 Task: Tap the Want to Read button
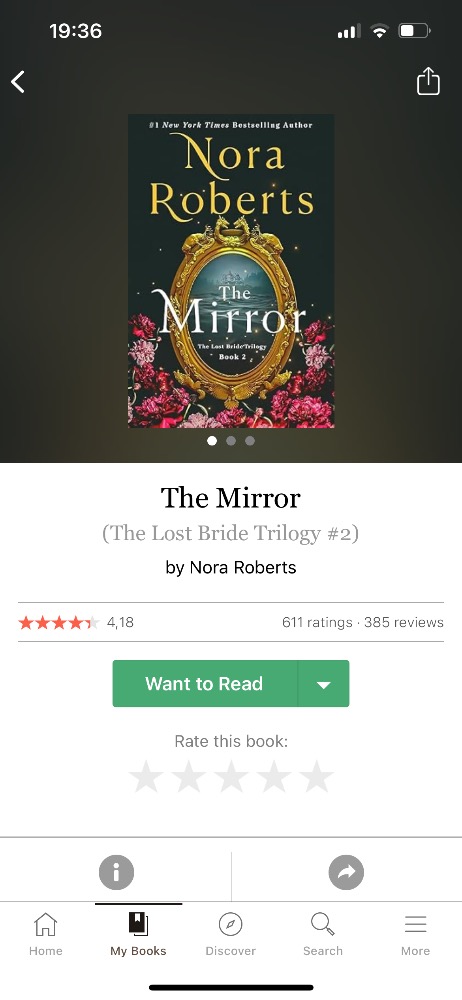(x=205, y=683)
